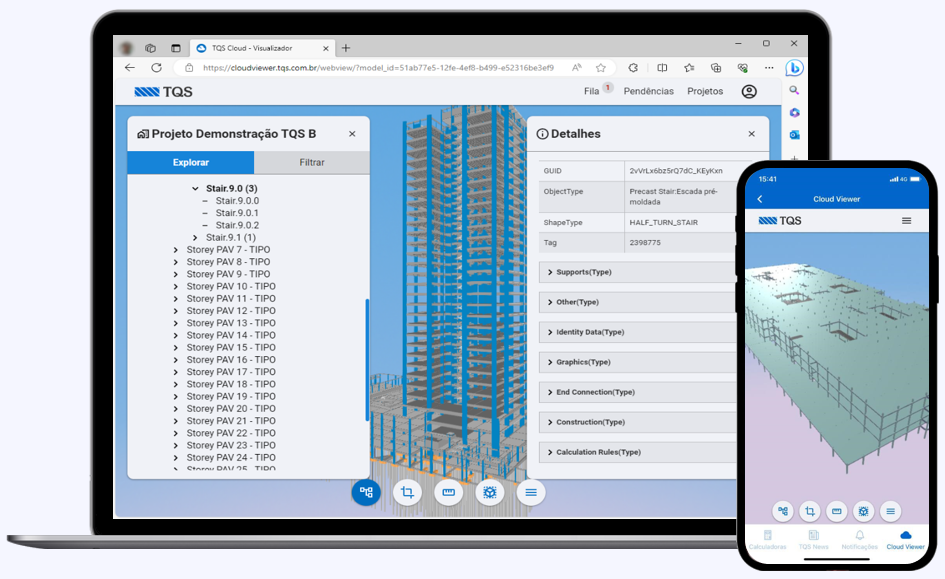Select the section crop tool in desktop viewer
This screenshot has height=579, width=945.
(x=407, y=492)
